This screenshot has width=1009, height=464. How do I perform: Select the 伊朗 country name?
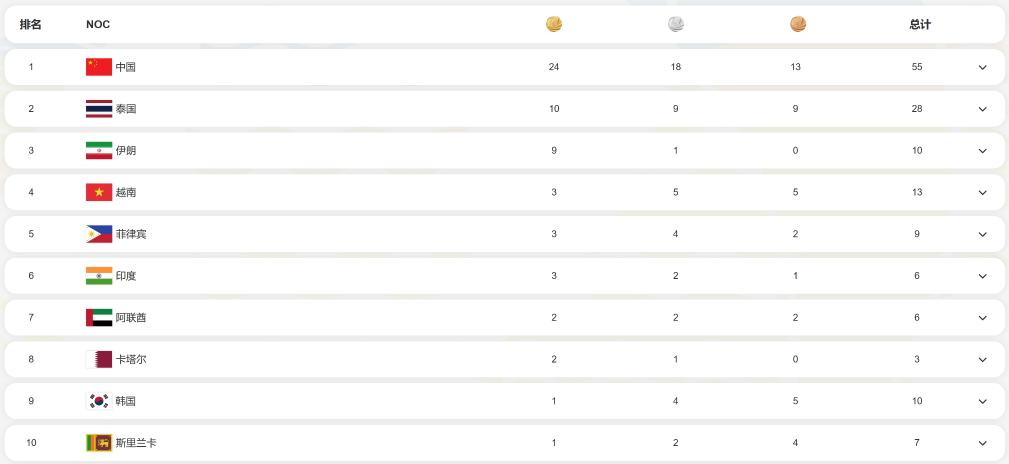click(126, 151)
